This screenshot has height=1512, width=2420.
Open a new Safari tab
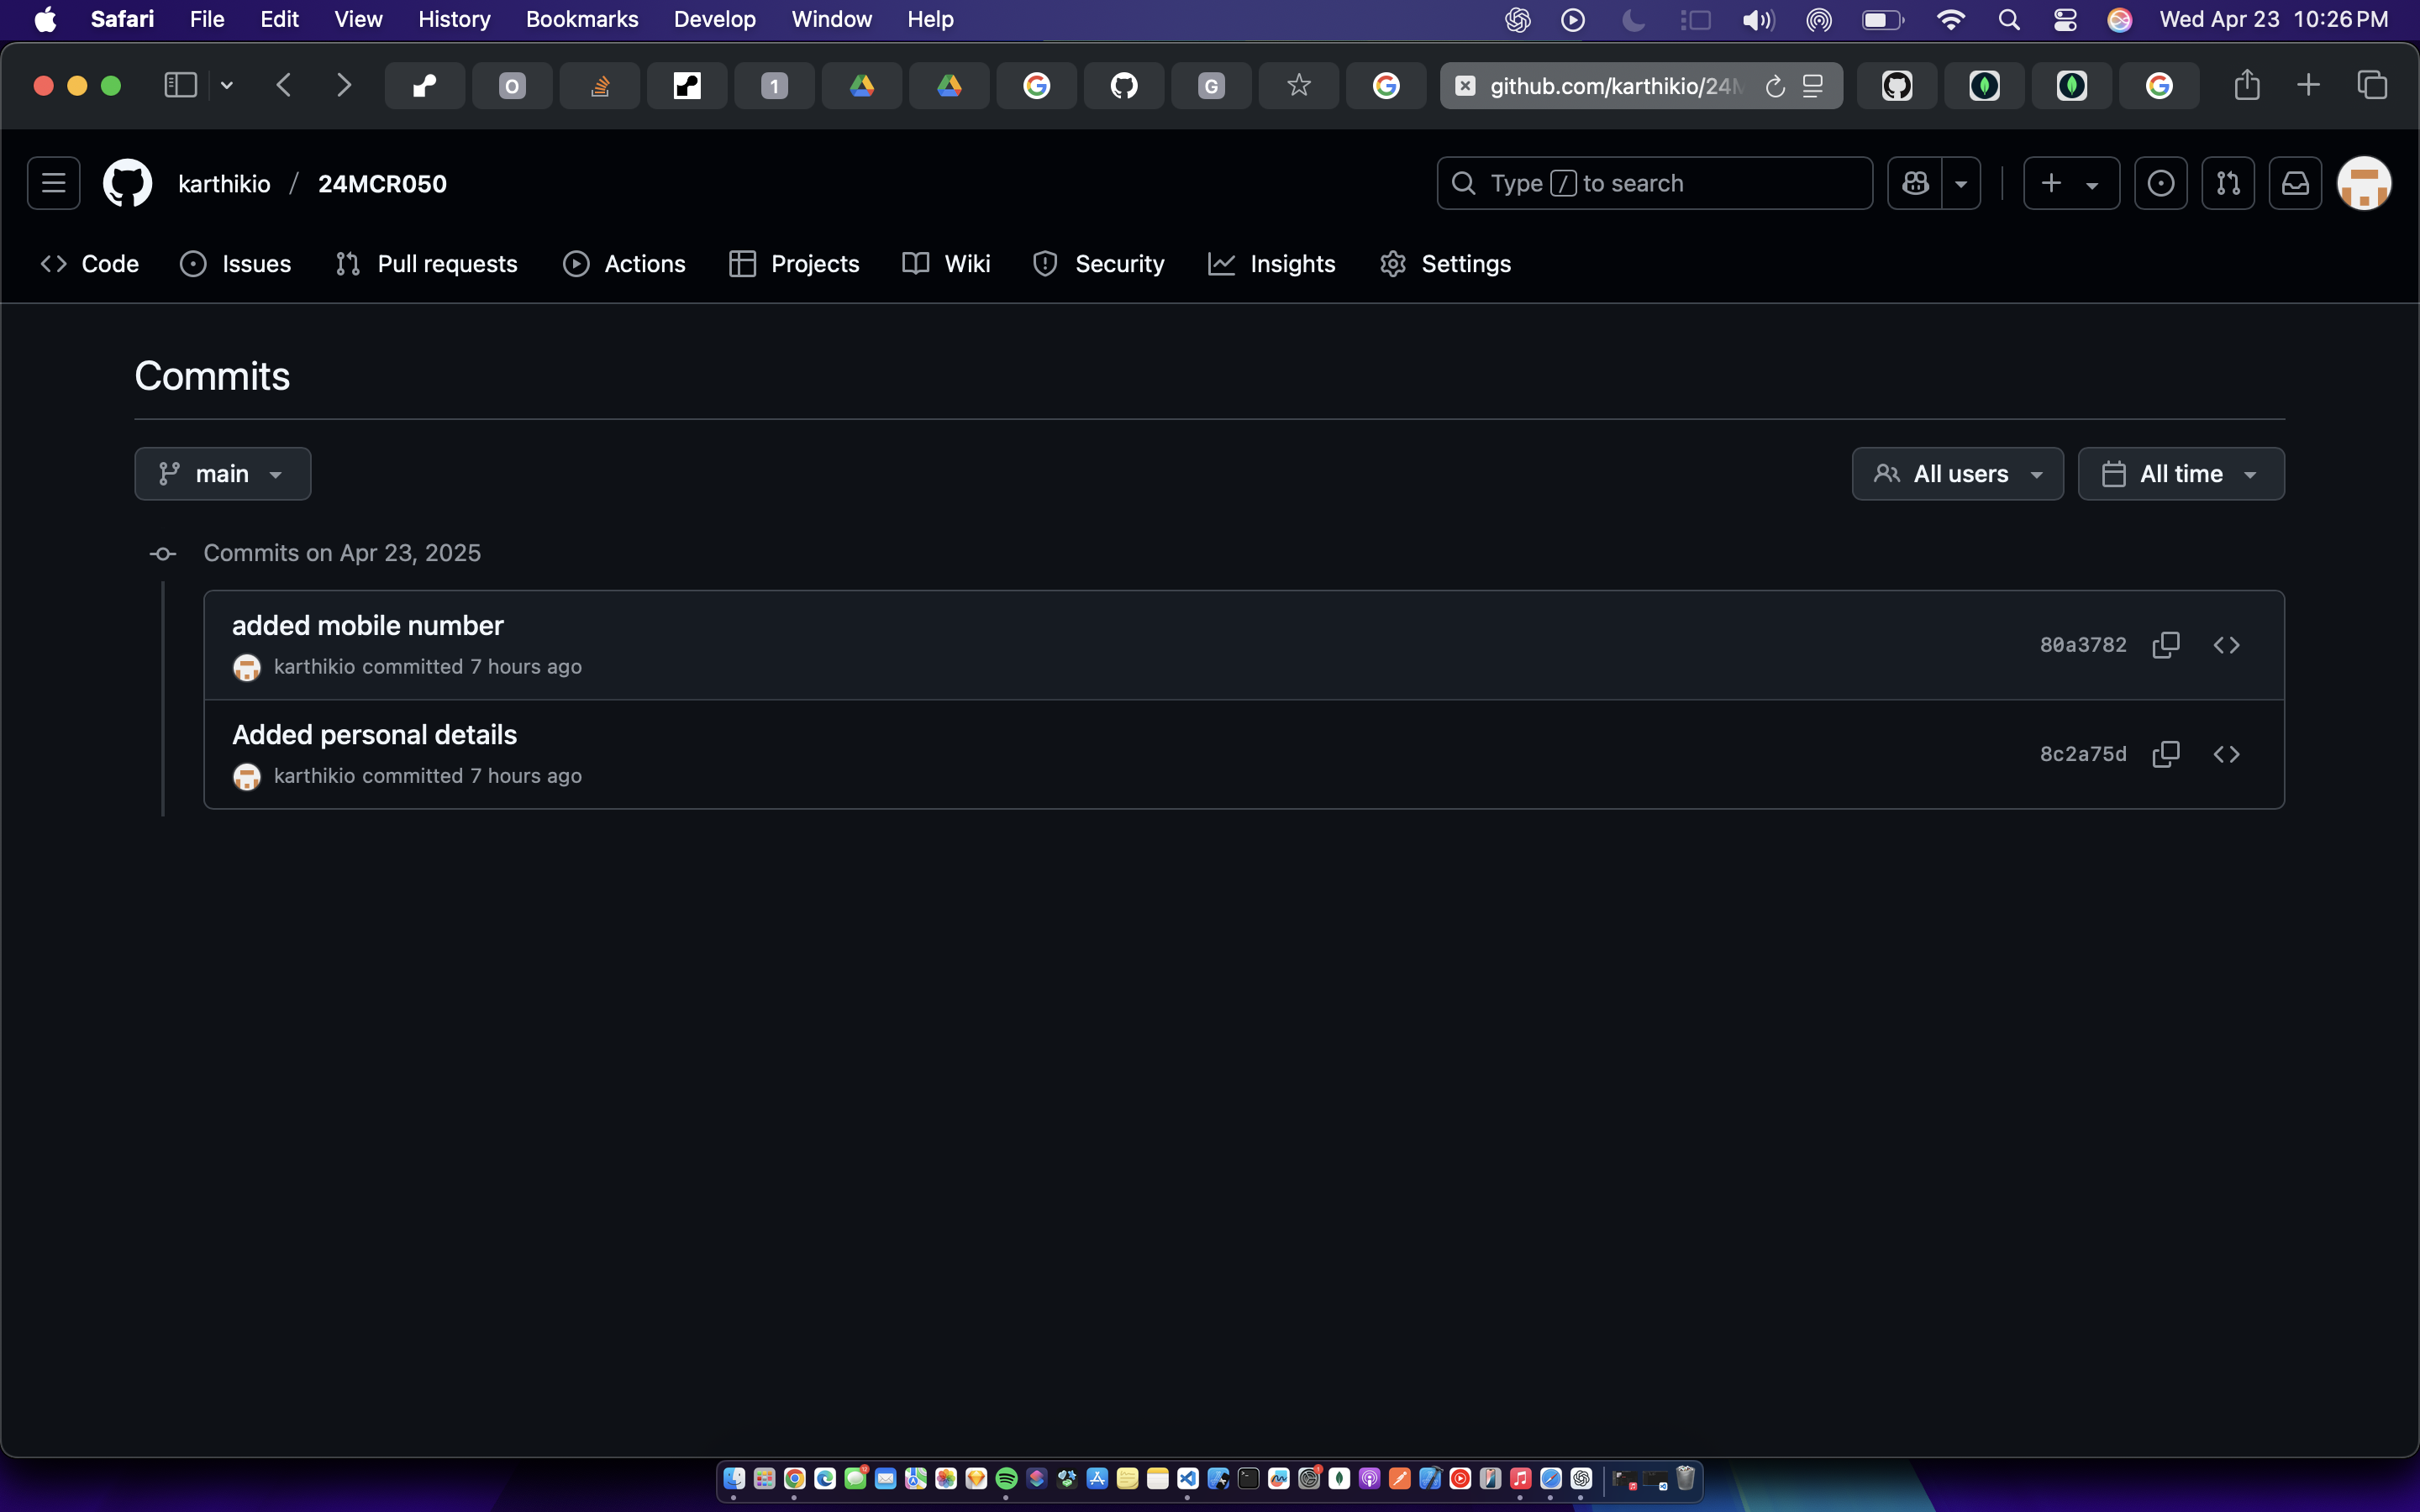pyautogui.click(x=2309, y=85)
